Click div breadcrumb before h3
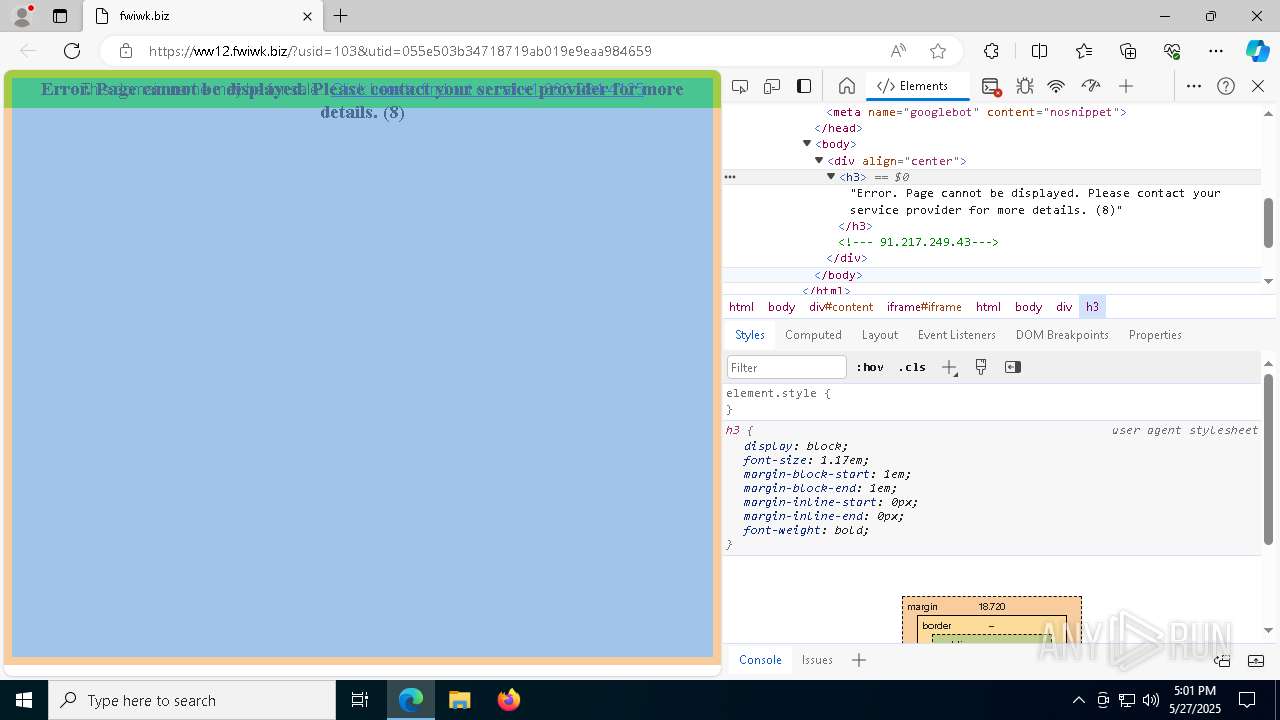This screenshot has width=1280, height=720. click(x=1064, y=307)
